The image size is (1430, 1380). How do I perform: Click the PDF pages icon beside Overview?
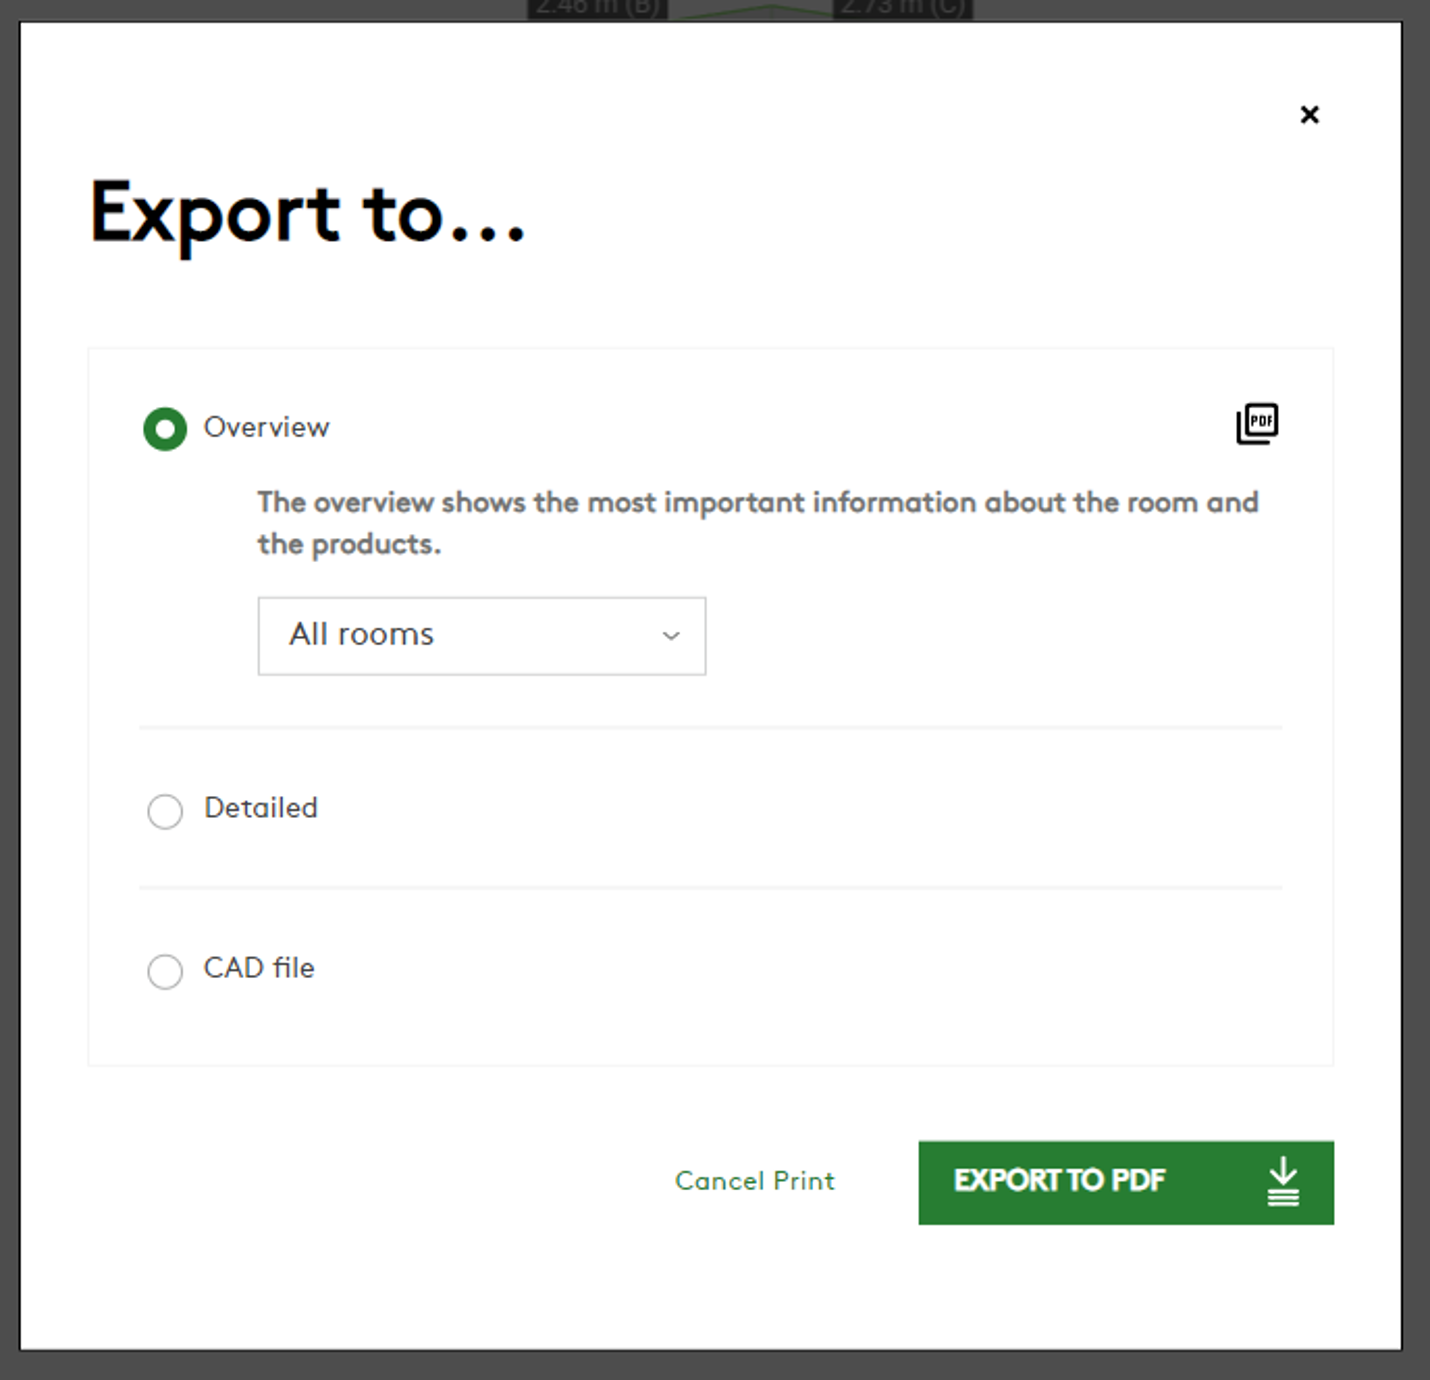pyautogui.click(x=1257, y=424)
